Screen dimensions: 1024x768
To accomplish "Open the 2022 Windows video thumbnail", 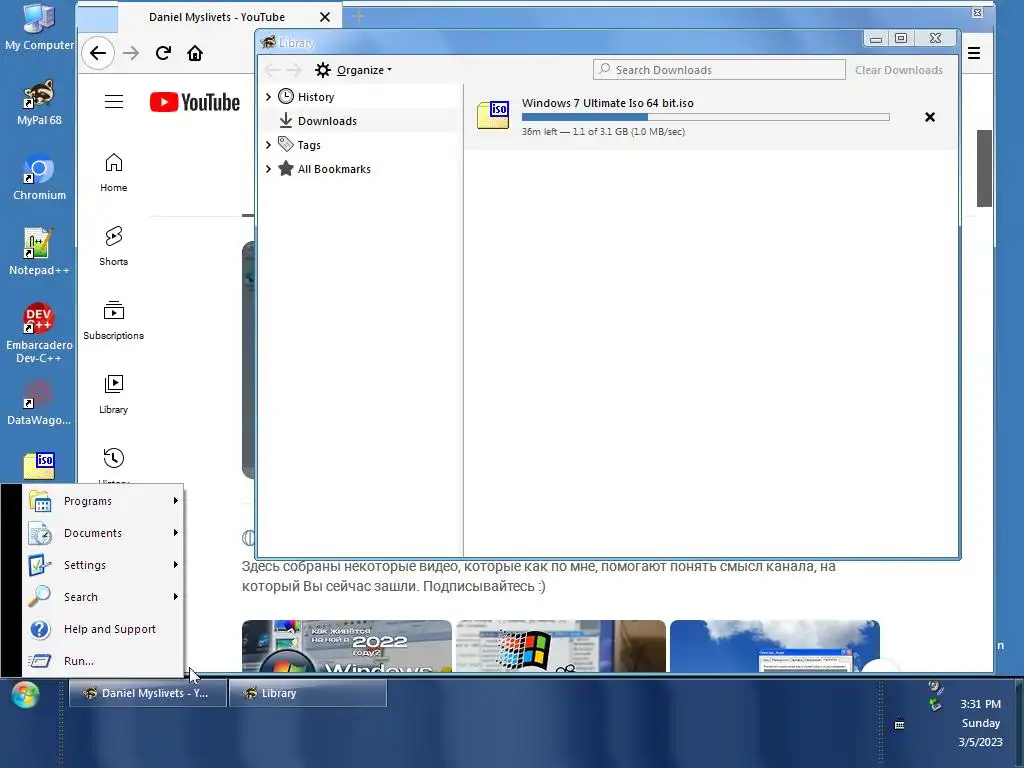I will coord(347,646).
